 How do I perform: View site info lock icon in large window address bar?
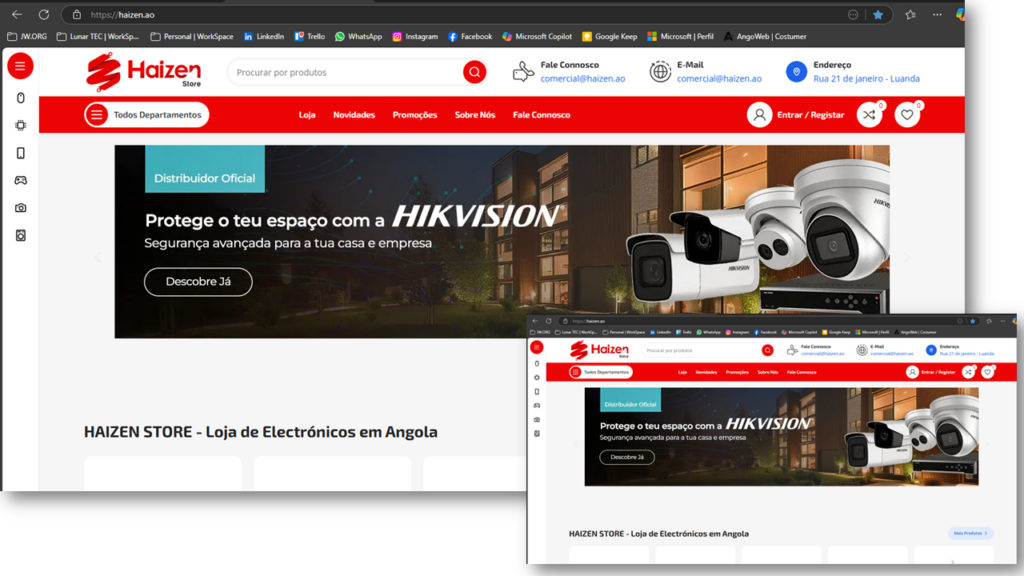coord(76,14)
